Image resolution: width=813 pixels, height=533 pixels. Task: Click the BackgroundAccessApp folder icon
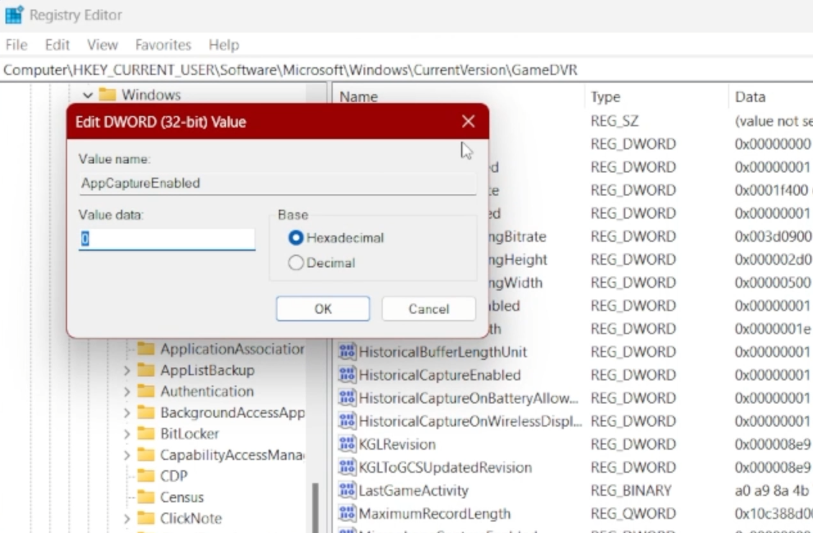click(x=146, y=412)
